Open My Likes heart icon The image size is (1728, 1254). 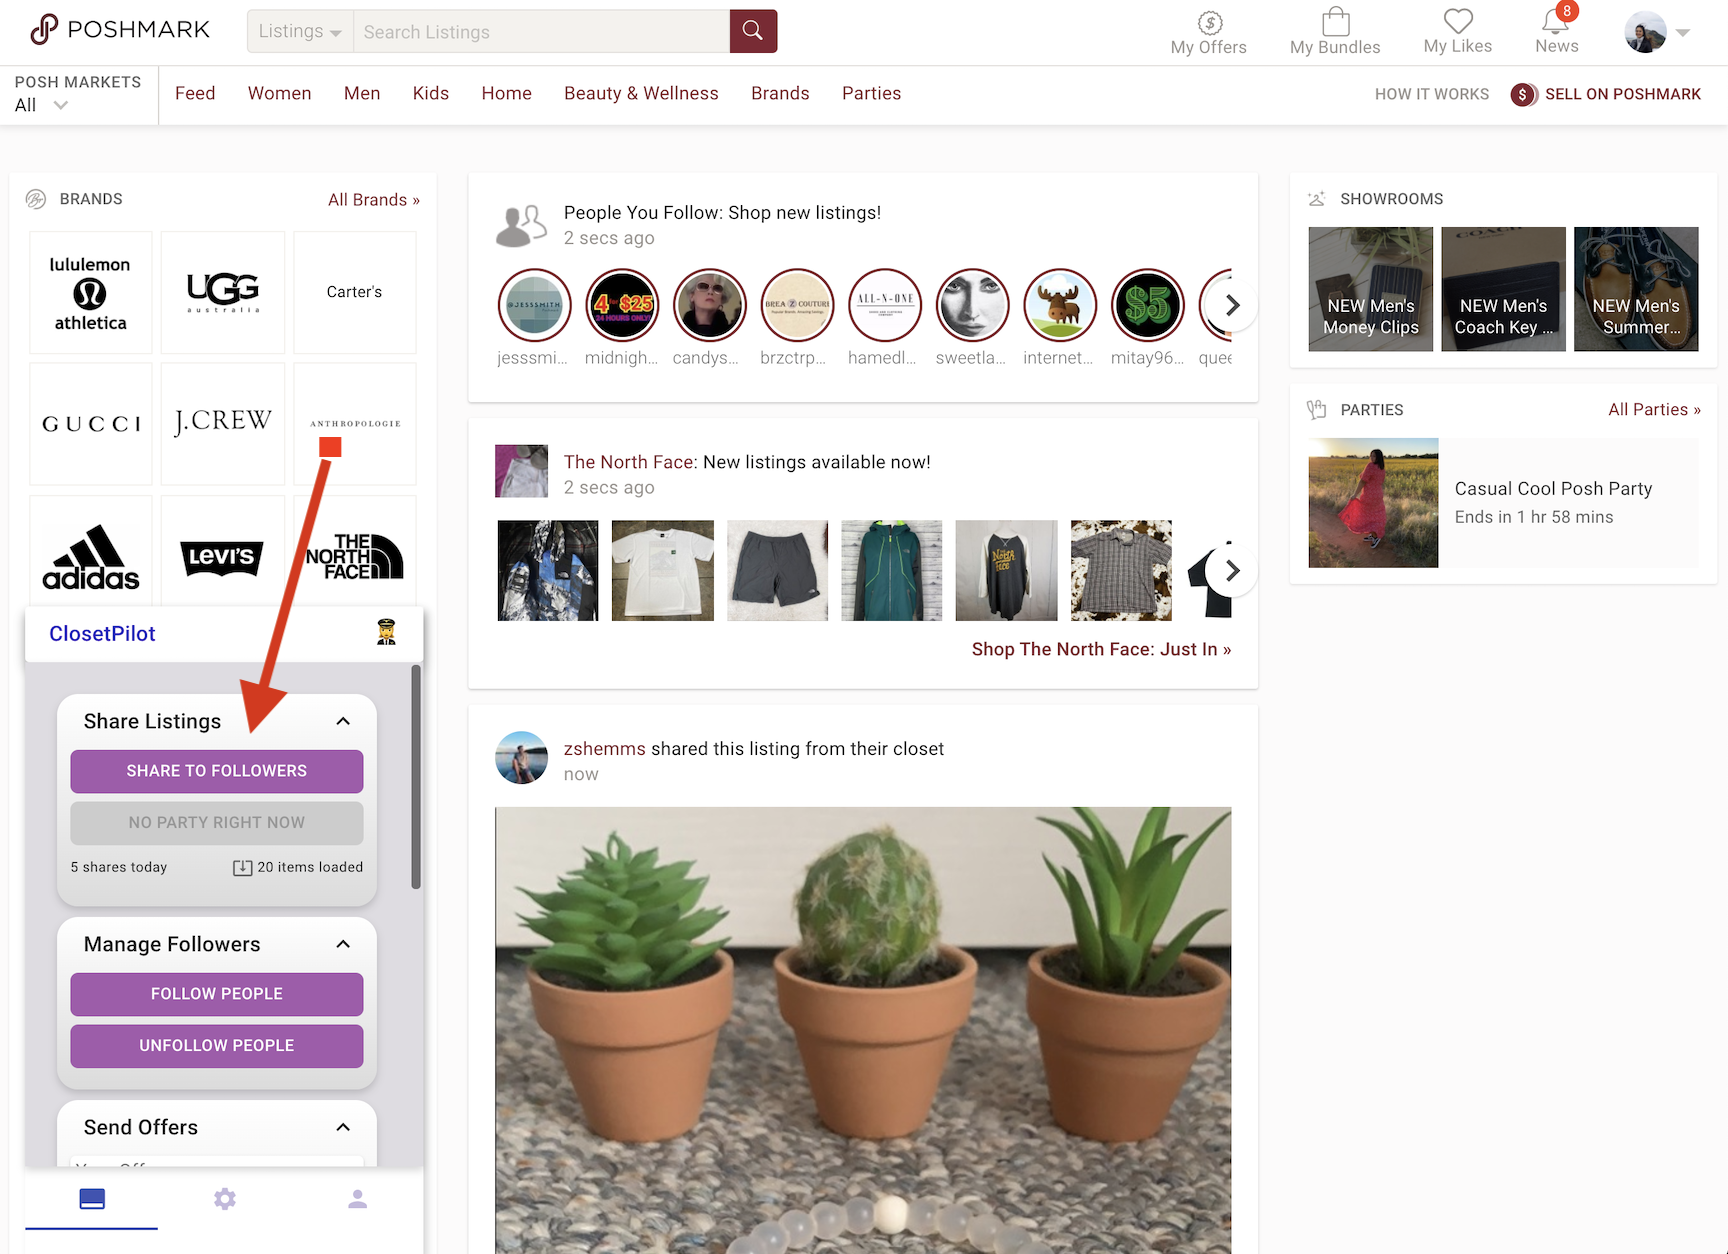pos(1458,21)
